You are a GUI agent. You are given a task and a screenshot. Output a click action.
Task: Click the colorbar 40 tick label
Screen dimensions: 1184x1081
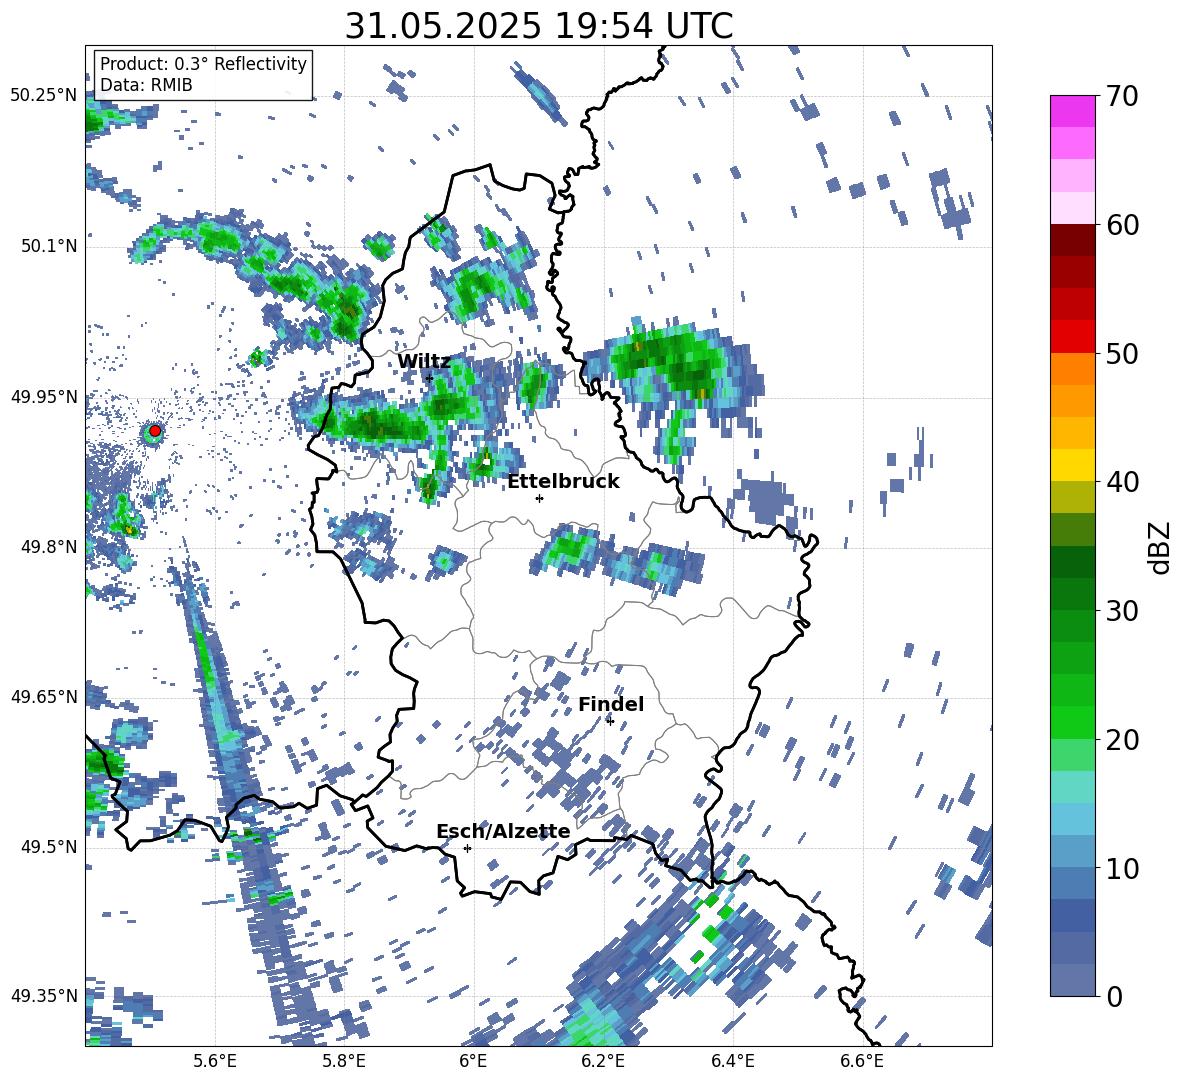point(1122,482)
